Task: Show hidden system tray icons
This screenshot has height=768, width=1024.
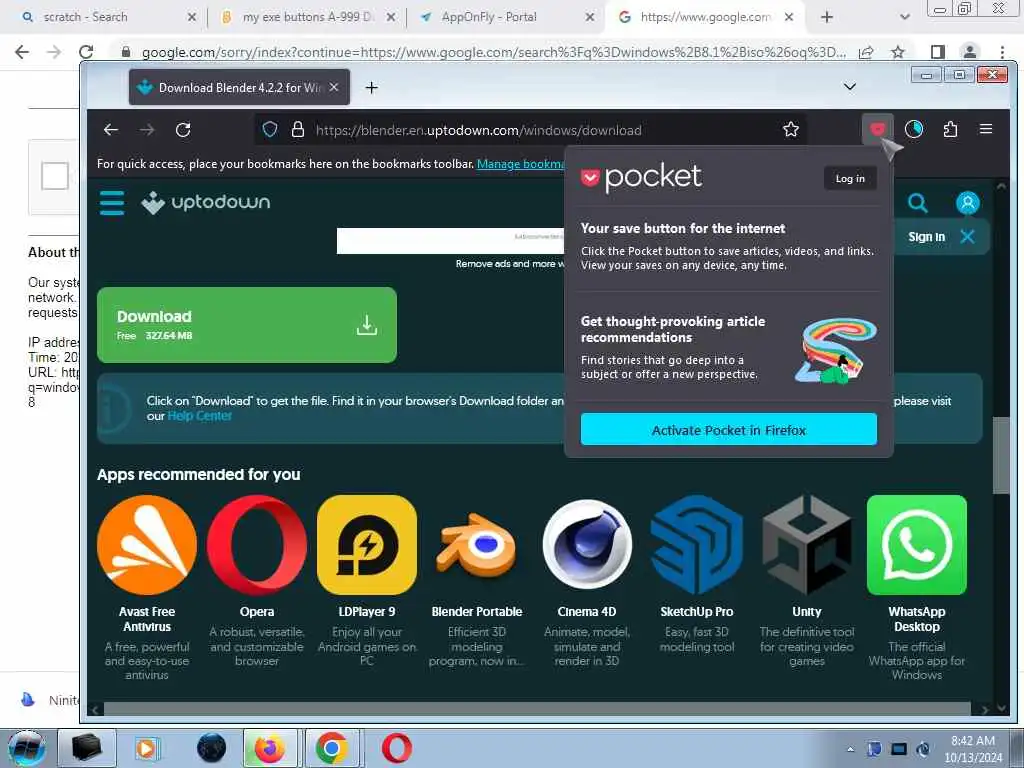Action: tap(850, 749)
